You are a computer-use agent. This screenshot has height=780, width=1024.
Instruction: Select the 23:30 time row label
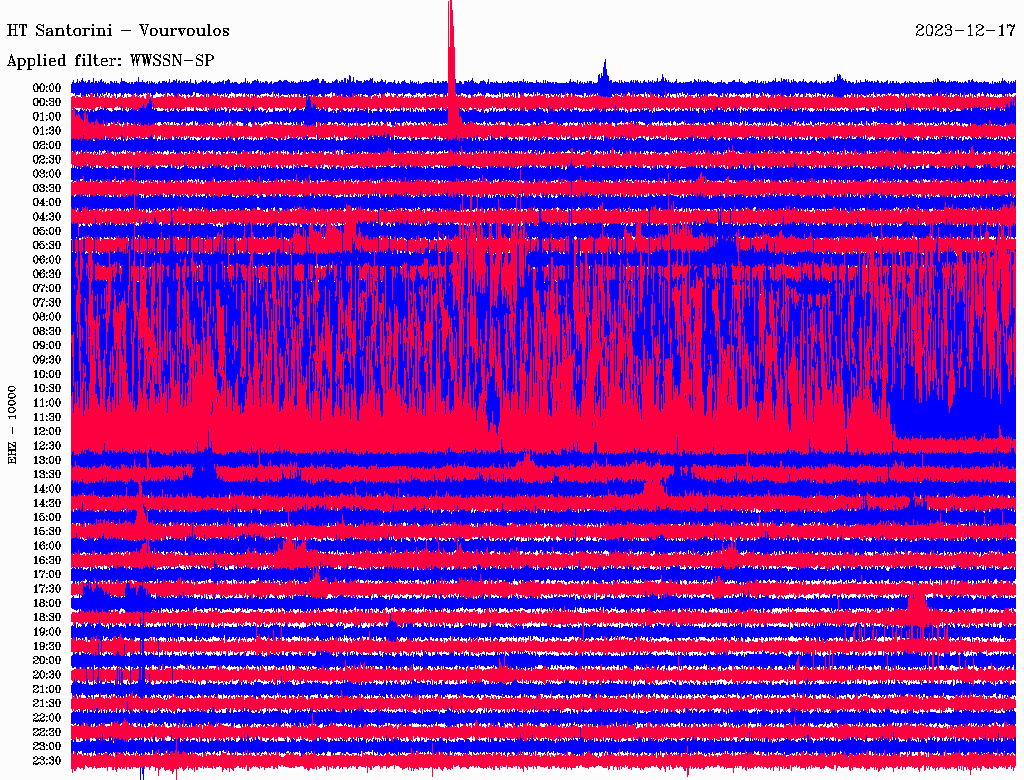(47, 760)
